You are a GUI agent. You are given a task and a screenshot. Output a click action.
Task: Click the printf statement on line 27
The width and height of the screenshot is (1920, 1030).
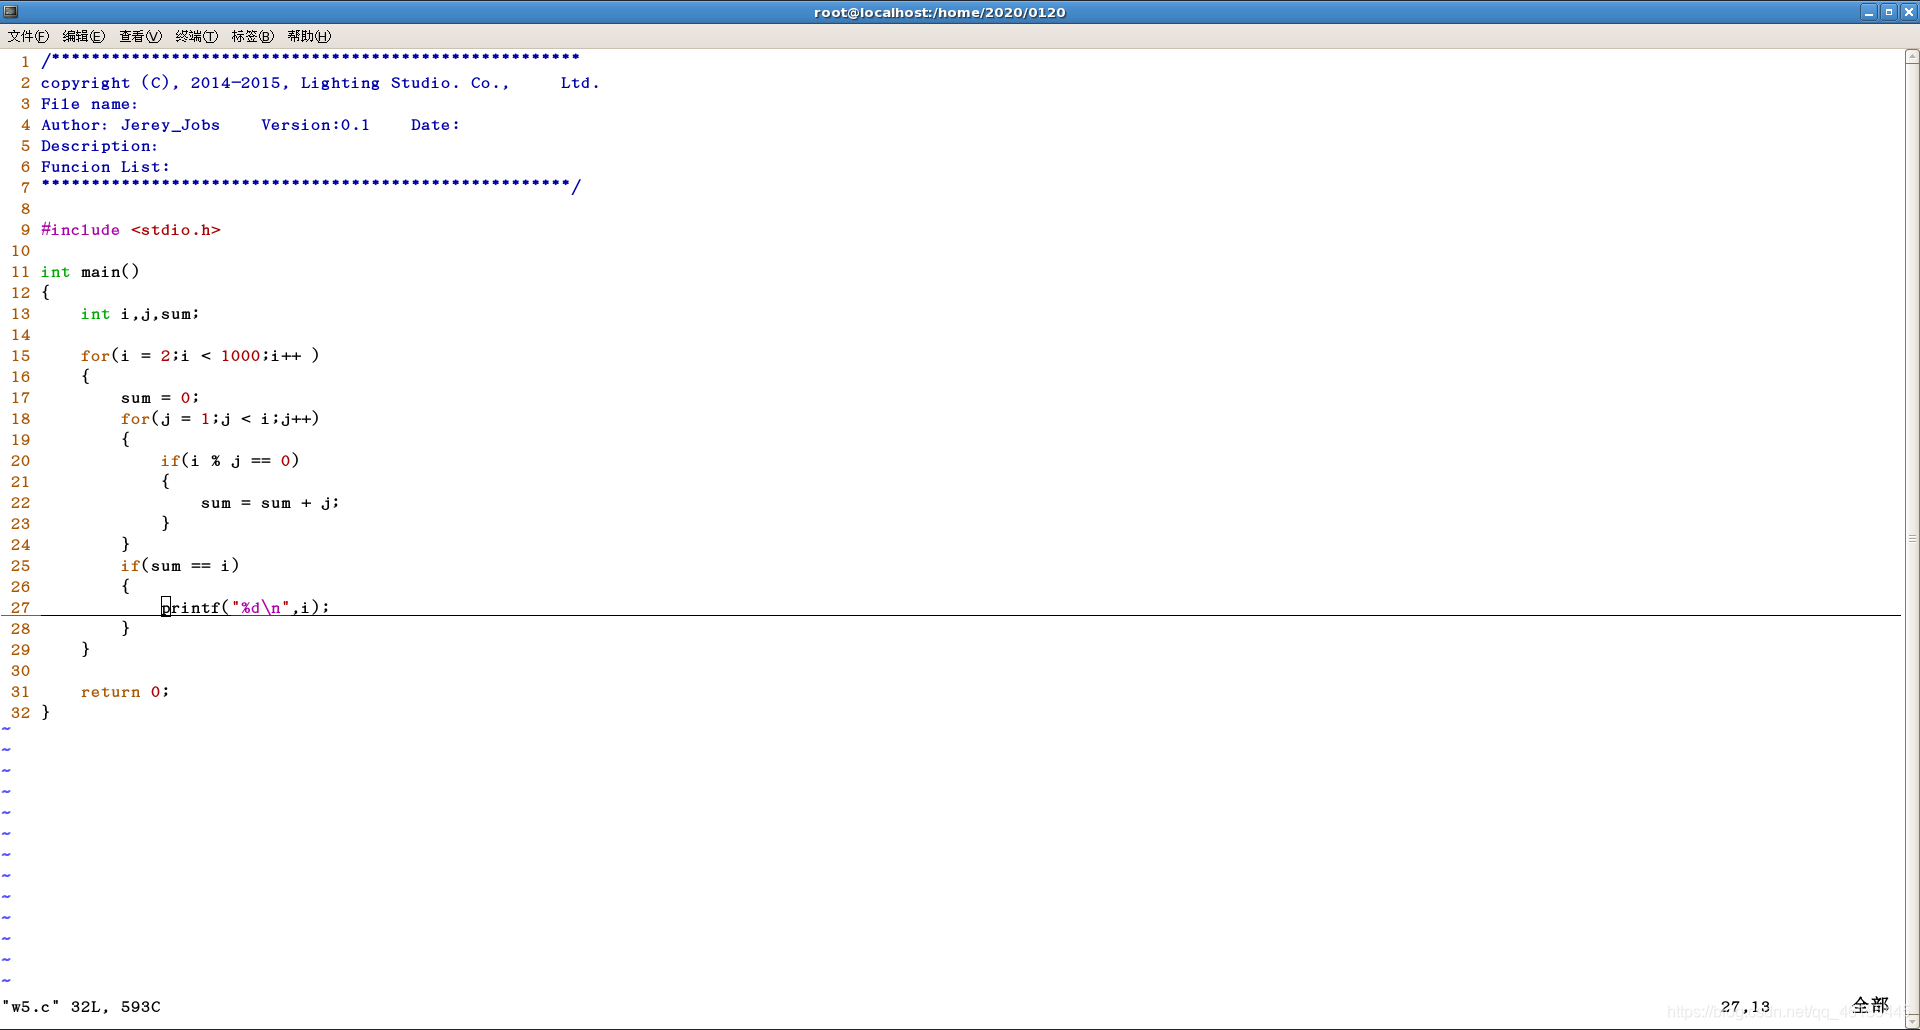[x=245, y=608]
